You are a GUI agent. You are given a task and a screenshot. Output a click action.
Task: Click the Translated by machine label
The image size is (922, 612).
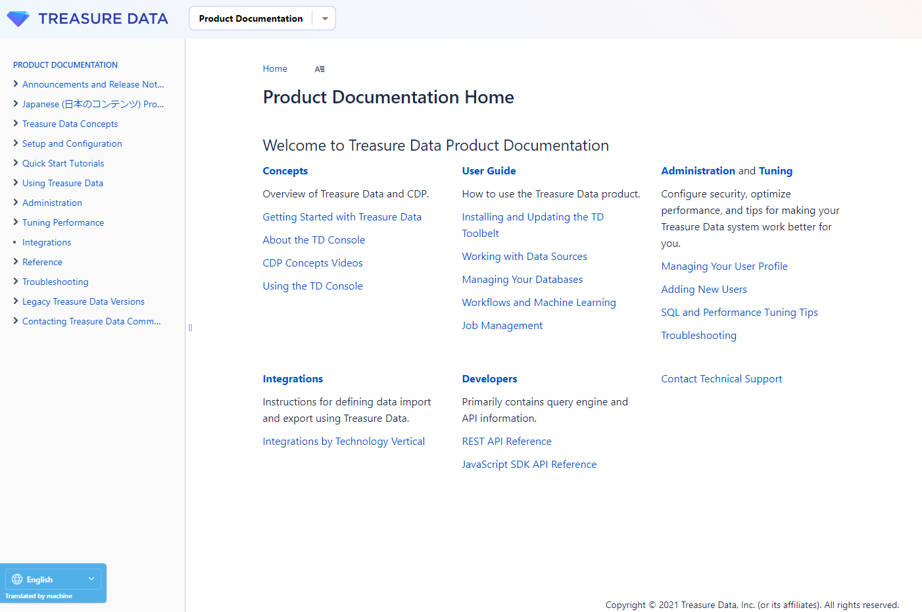click(39, 596)
